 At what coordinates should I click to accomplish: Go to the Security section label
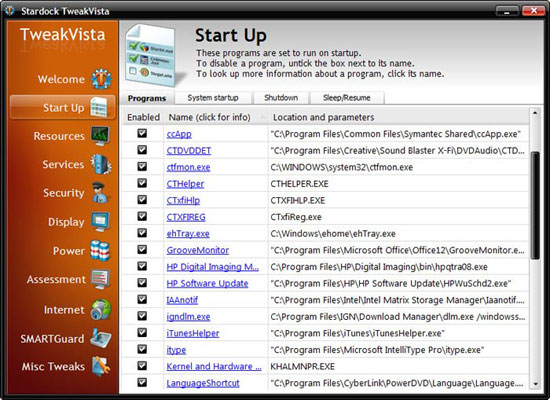coord(63,193)
